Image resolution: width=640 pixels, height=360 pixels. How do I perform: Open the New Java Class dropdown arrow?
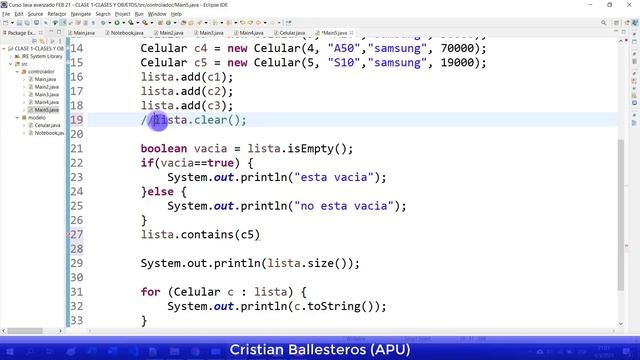tap(175, 23)
